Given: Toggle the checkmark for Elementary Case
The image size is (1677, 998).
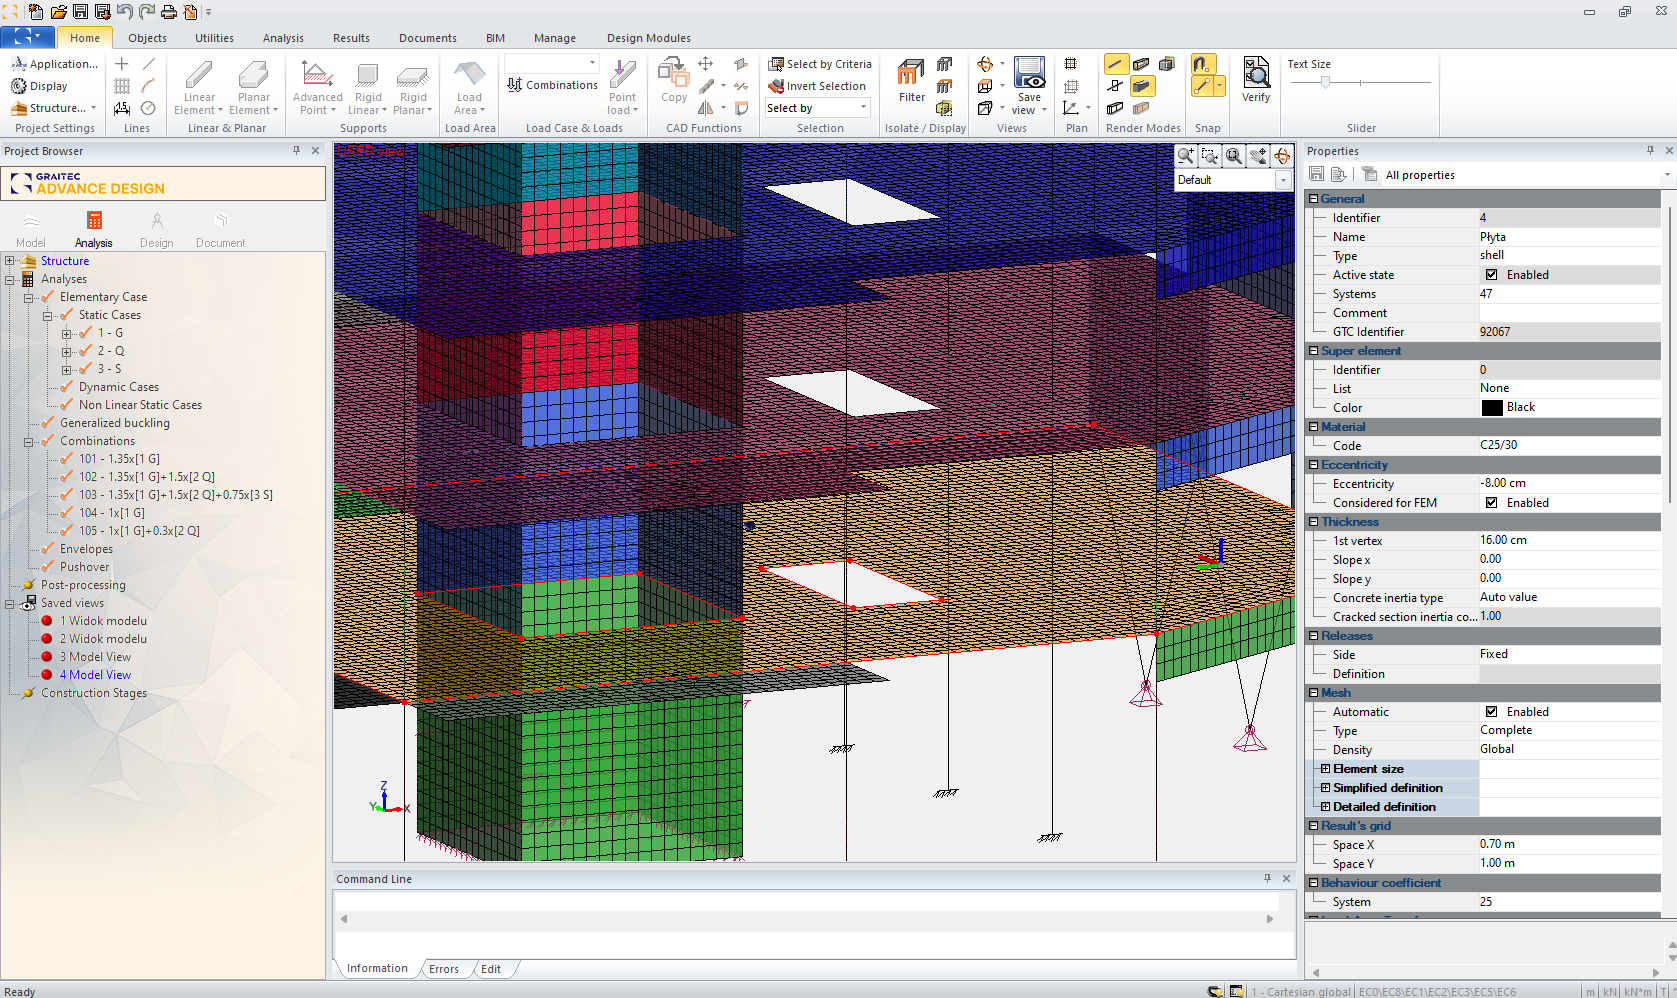Looking at the screenshot, I should click(x=47, y=297).
